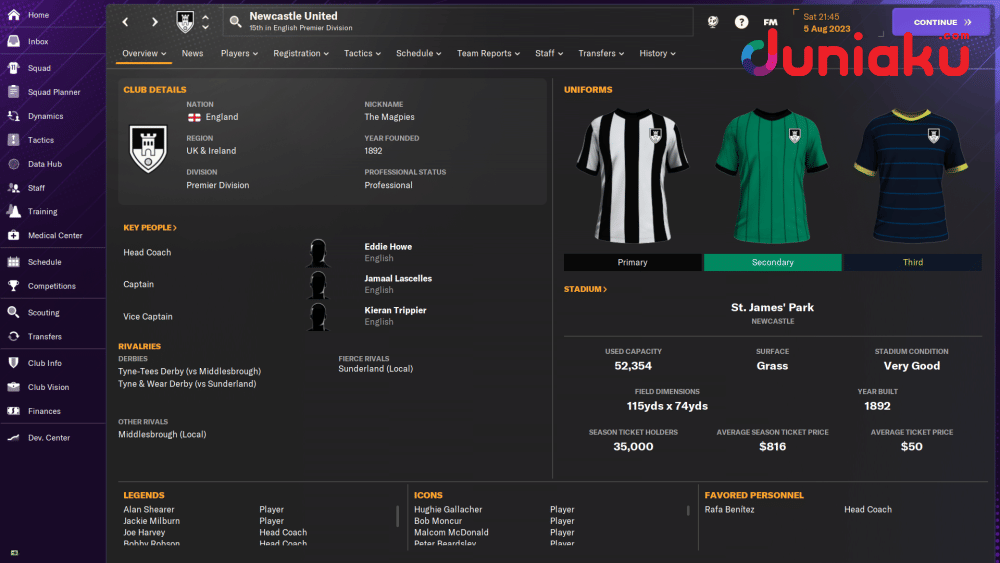This screenshot has height=563, width=1000.
Task: Open the Finances money icon
Action: 13,411
